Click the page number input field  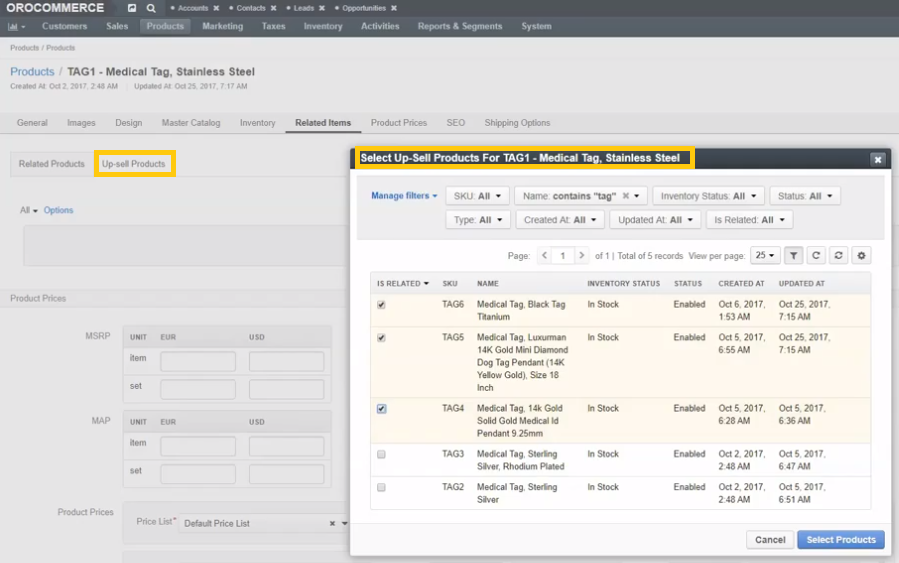[562, 256]
